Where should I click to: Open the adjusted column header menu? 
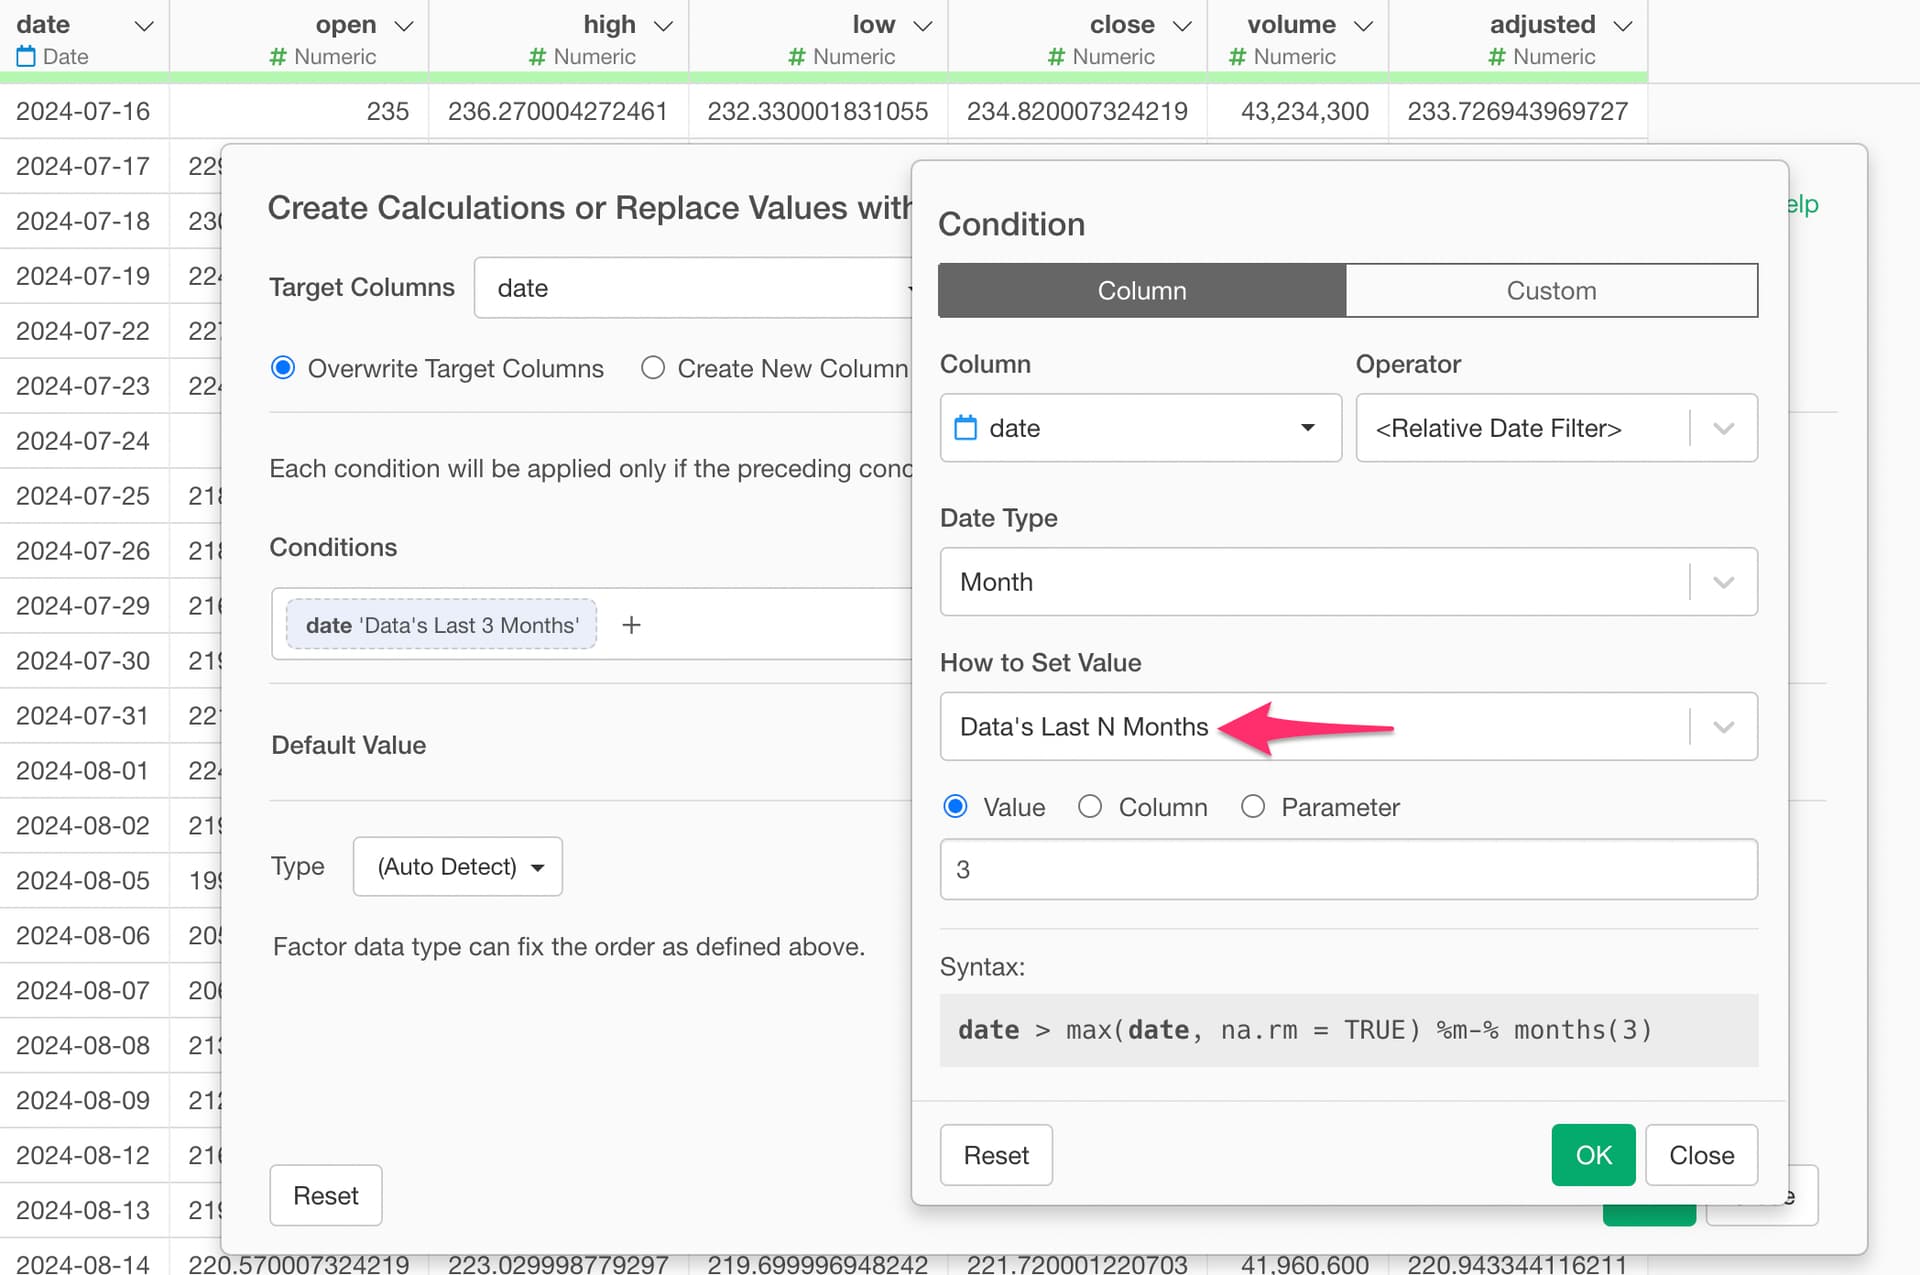tap(1623, 26)
